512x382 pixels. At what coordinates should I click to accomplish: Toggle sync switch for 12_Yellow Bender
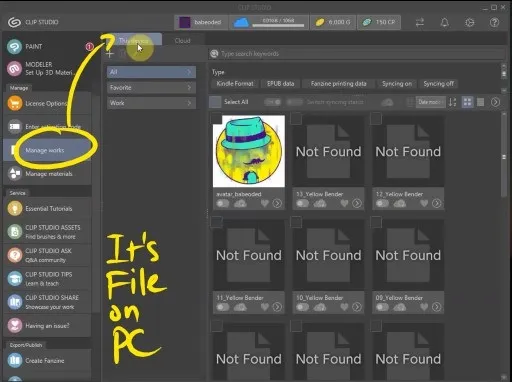coord(382,203)
